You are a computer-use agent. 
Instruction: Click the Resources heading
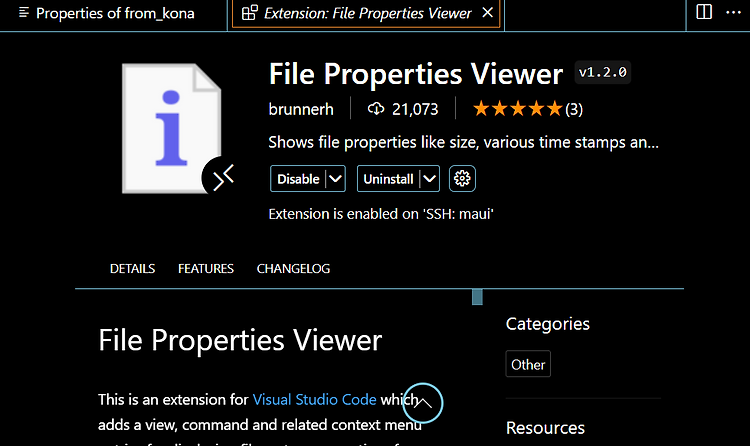[545, 428]
